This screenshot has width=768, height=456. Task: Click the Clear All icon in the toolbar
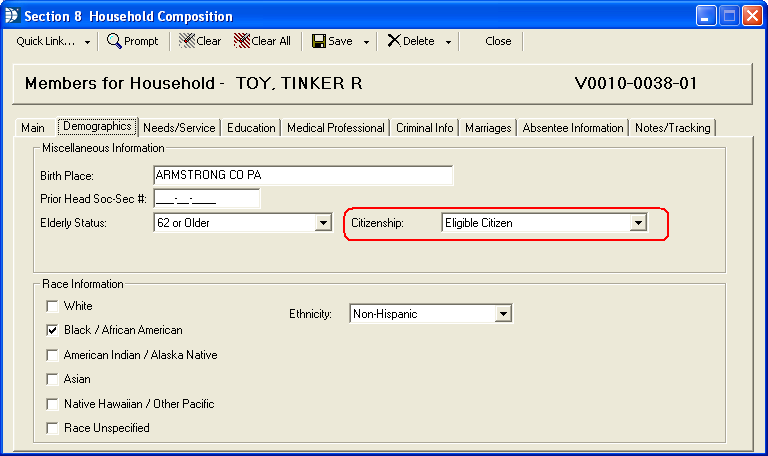(241, 41)
